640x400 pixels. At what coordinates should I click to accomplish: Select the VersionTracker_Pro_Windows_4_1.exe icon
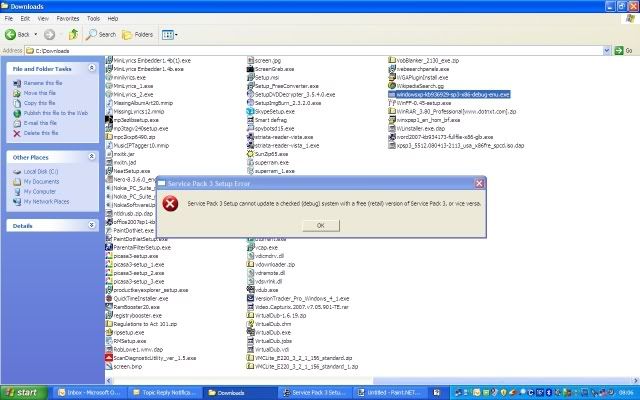coord(251,298)
